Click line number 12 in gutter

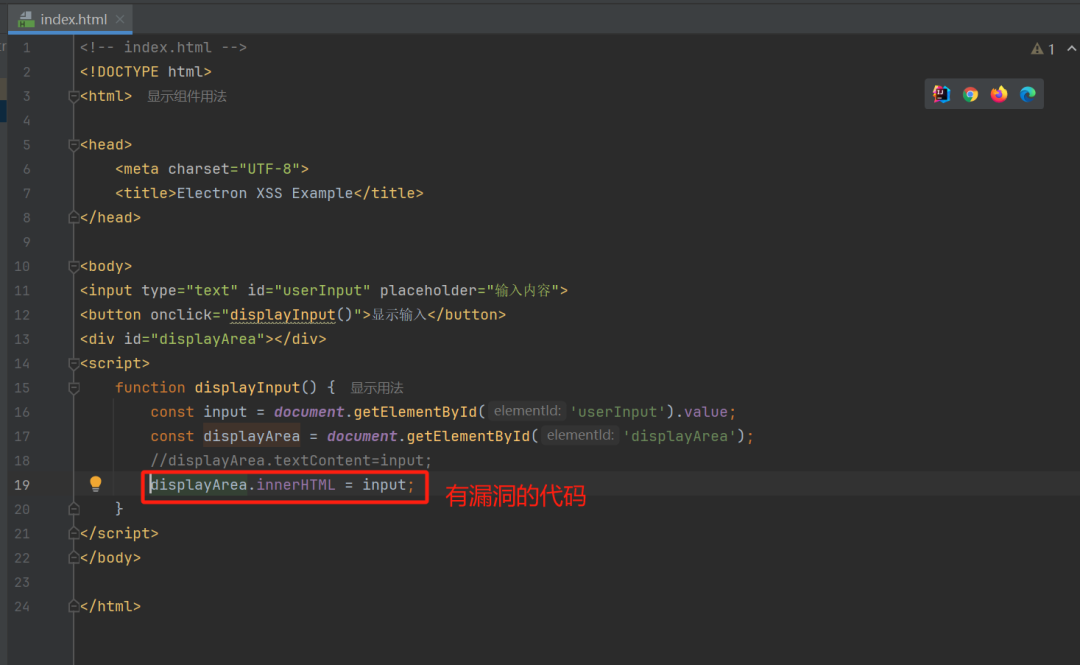[22, 315]
